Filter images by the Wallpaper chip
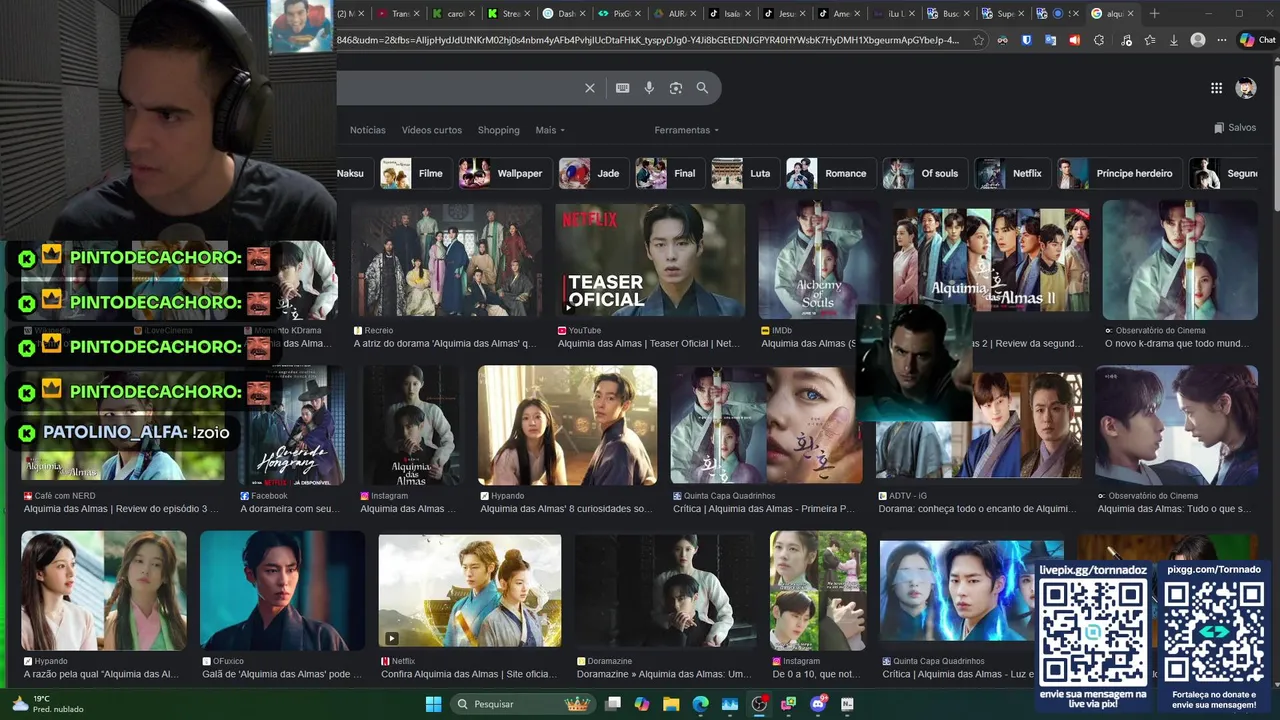1280x720 pixels. click(503, 173)
